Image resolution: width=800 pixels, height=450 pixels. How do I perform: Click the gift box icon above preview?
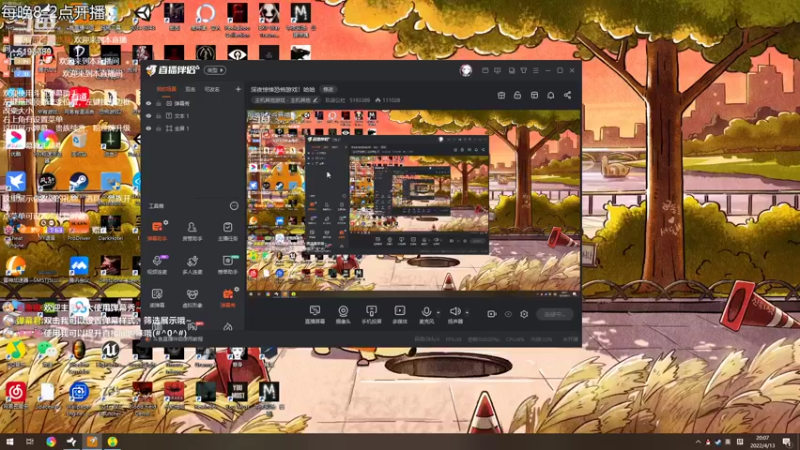(501, 95)
